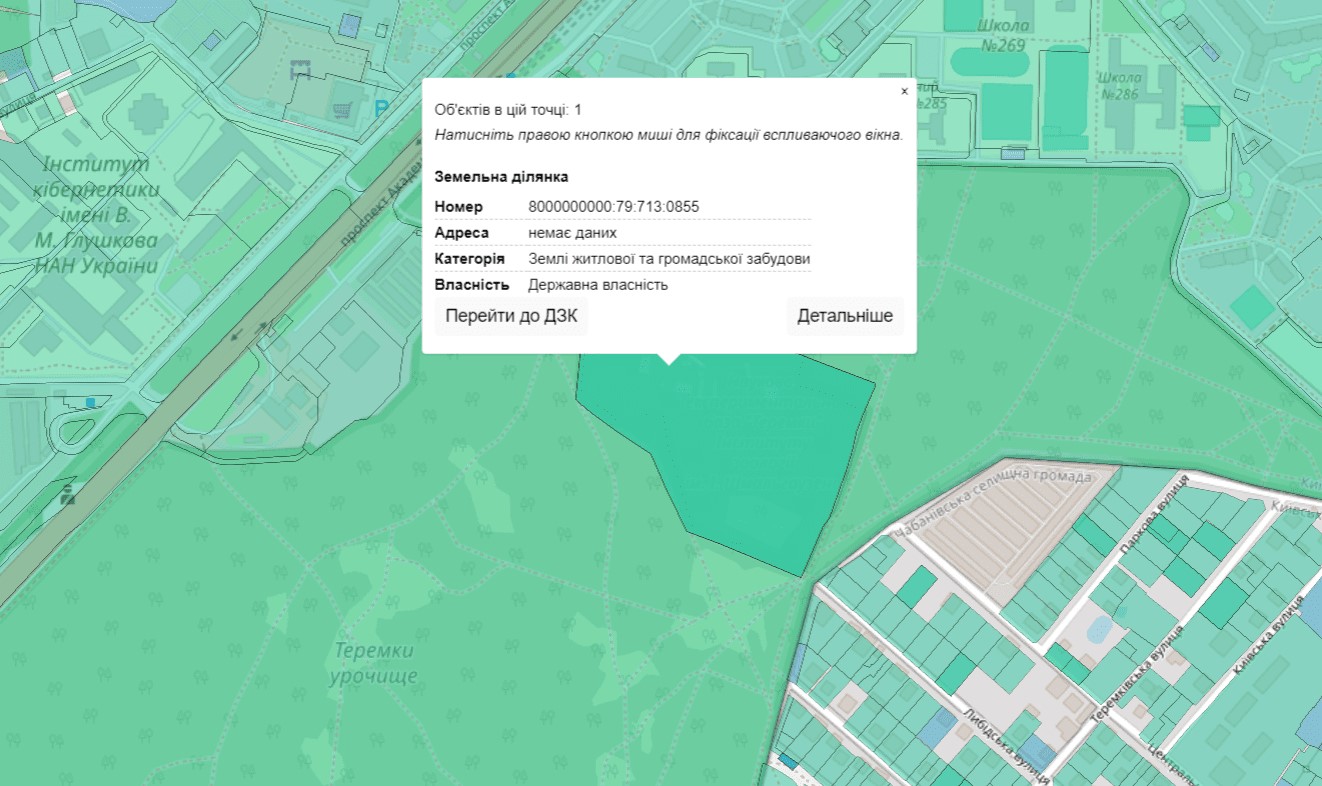Image resolution: width=1322 pixels, height=786 pixels.
Task: Click the gate-shaped landmark icon on map
Action: 299,70
